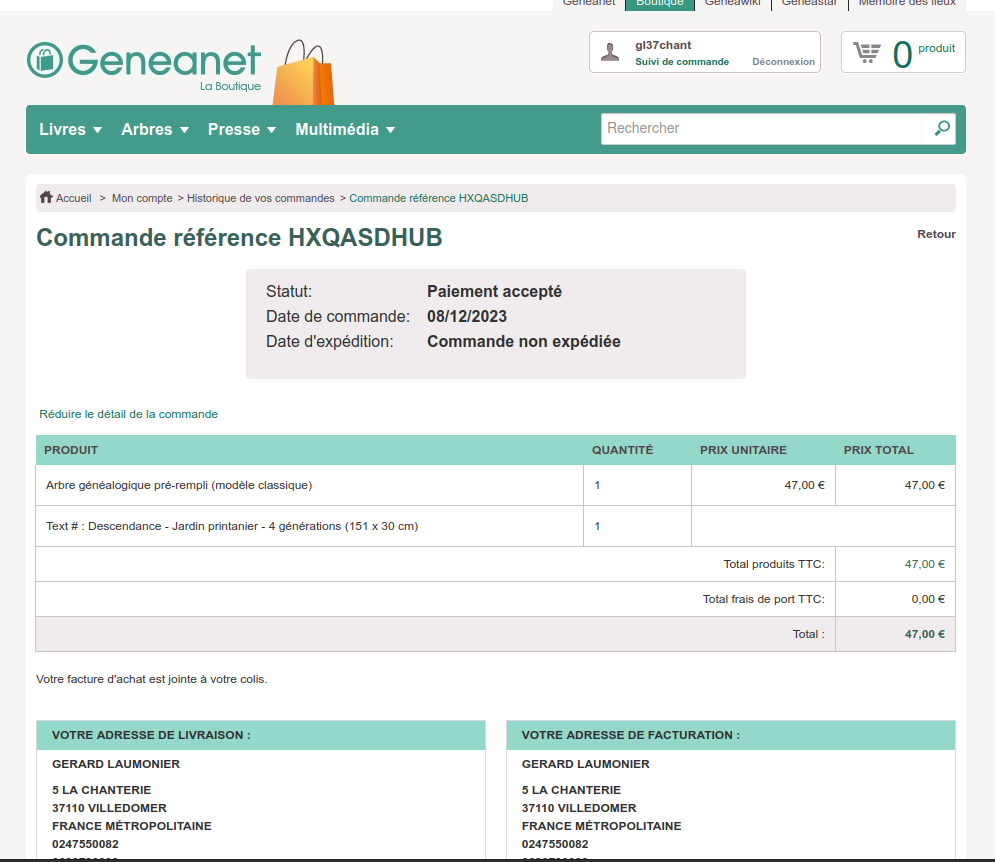
Task: Click the Déconnexion link
Action: 783,62
